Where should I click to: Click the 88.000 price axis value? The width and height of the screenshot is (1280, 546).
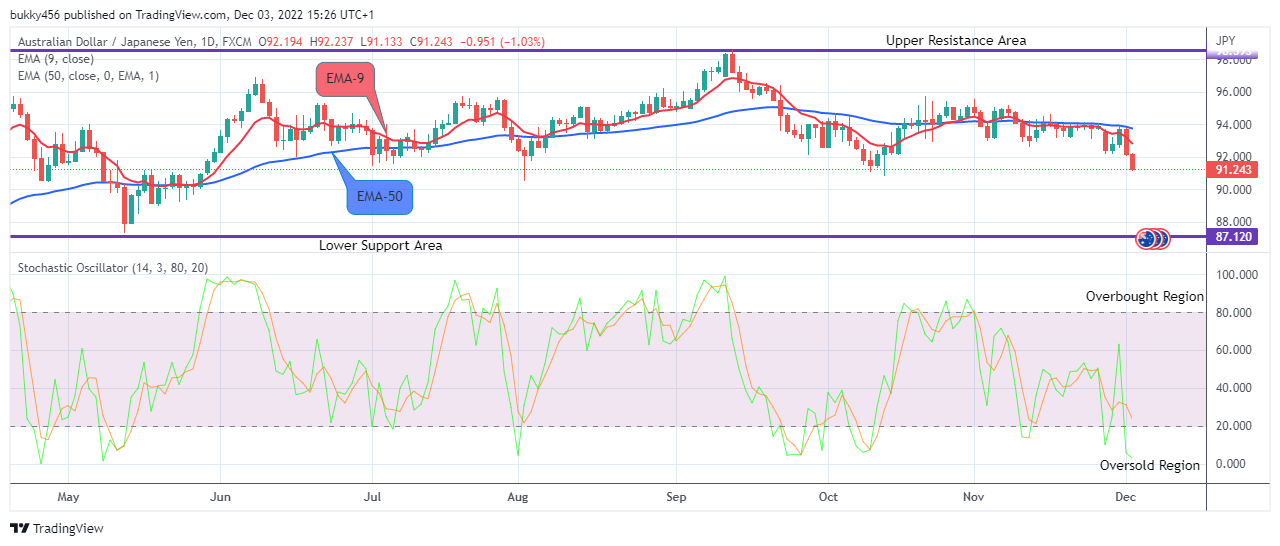[x=1234, y=222]
